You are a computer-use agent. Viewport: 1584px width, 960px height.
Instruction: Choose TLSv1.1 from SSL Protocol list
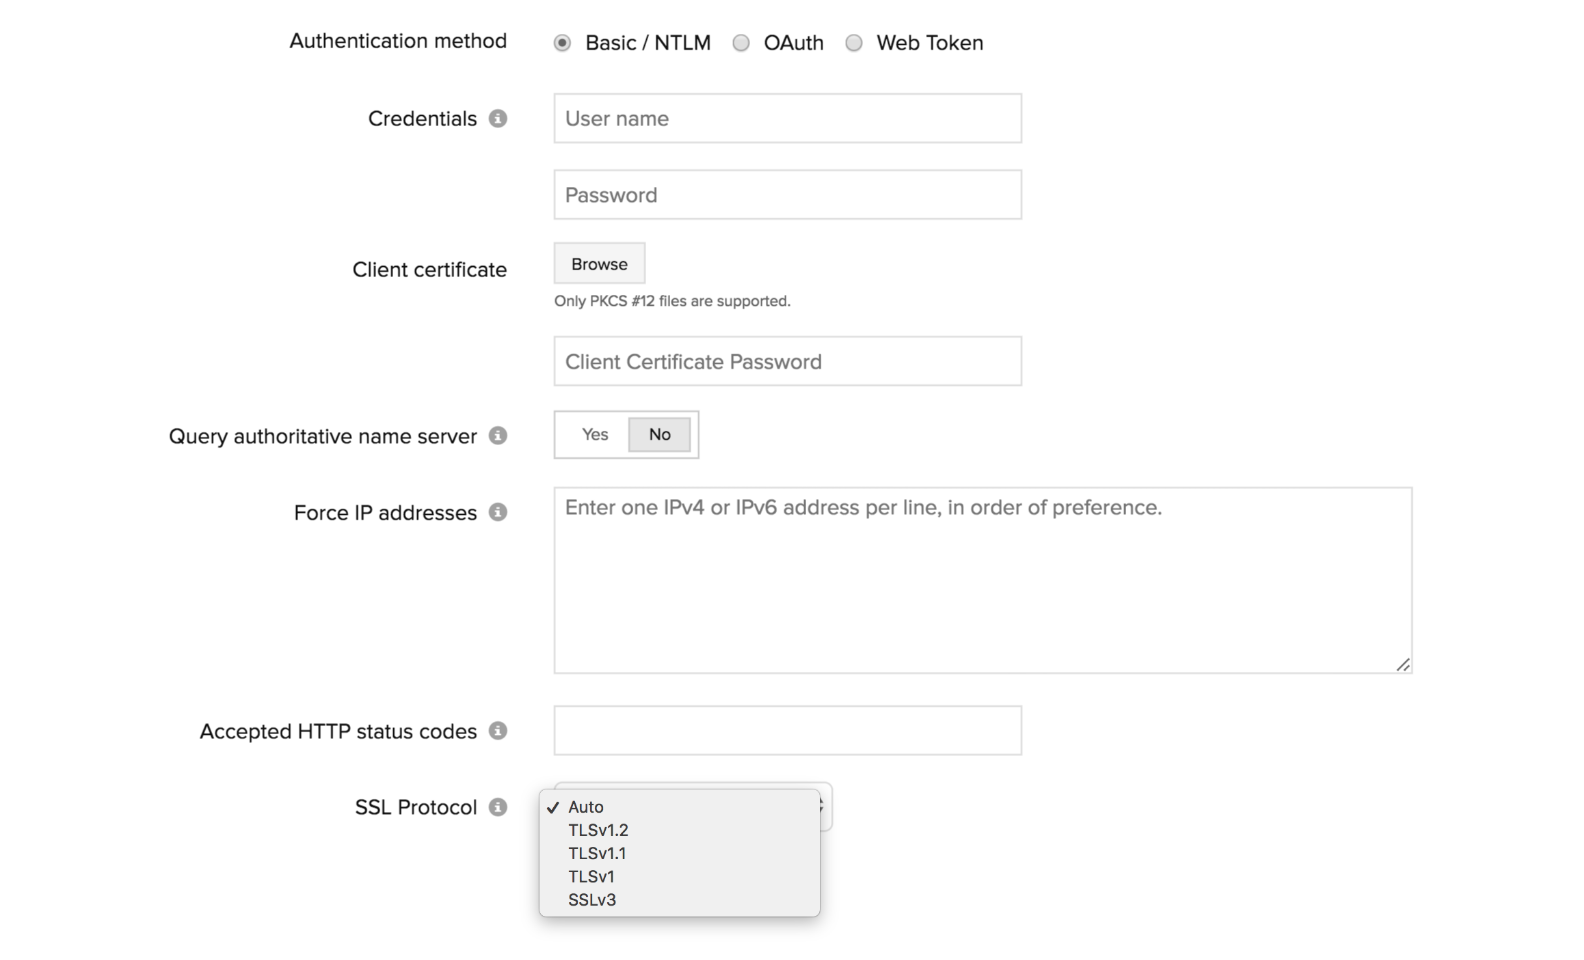pyautogui.click(x=597, y=853)
